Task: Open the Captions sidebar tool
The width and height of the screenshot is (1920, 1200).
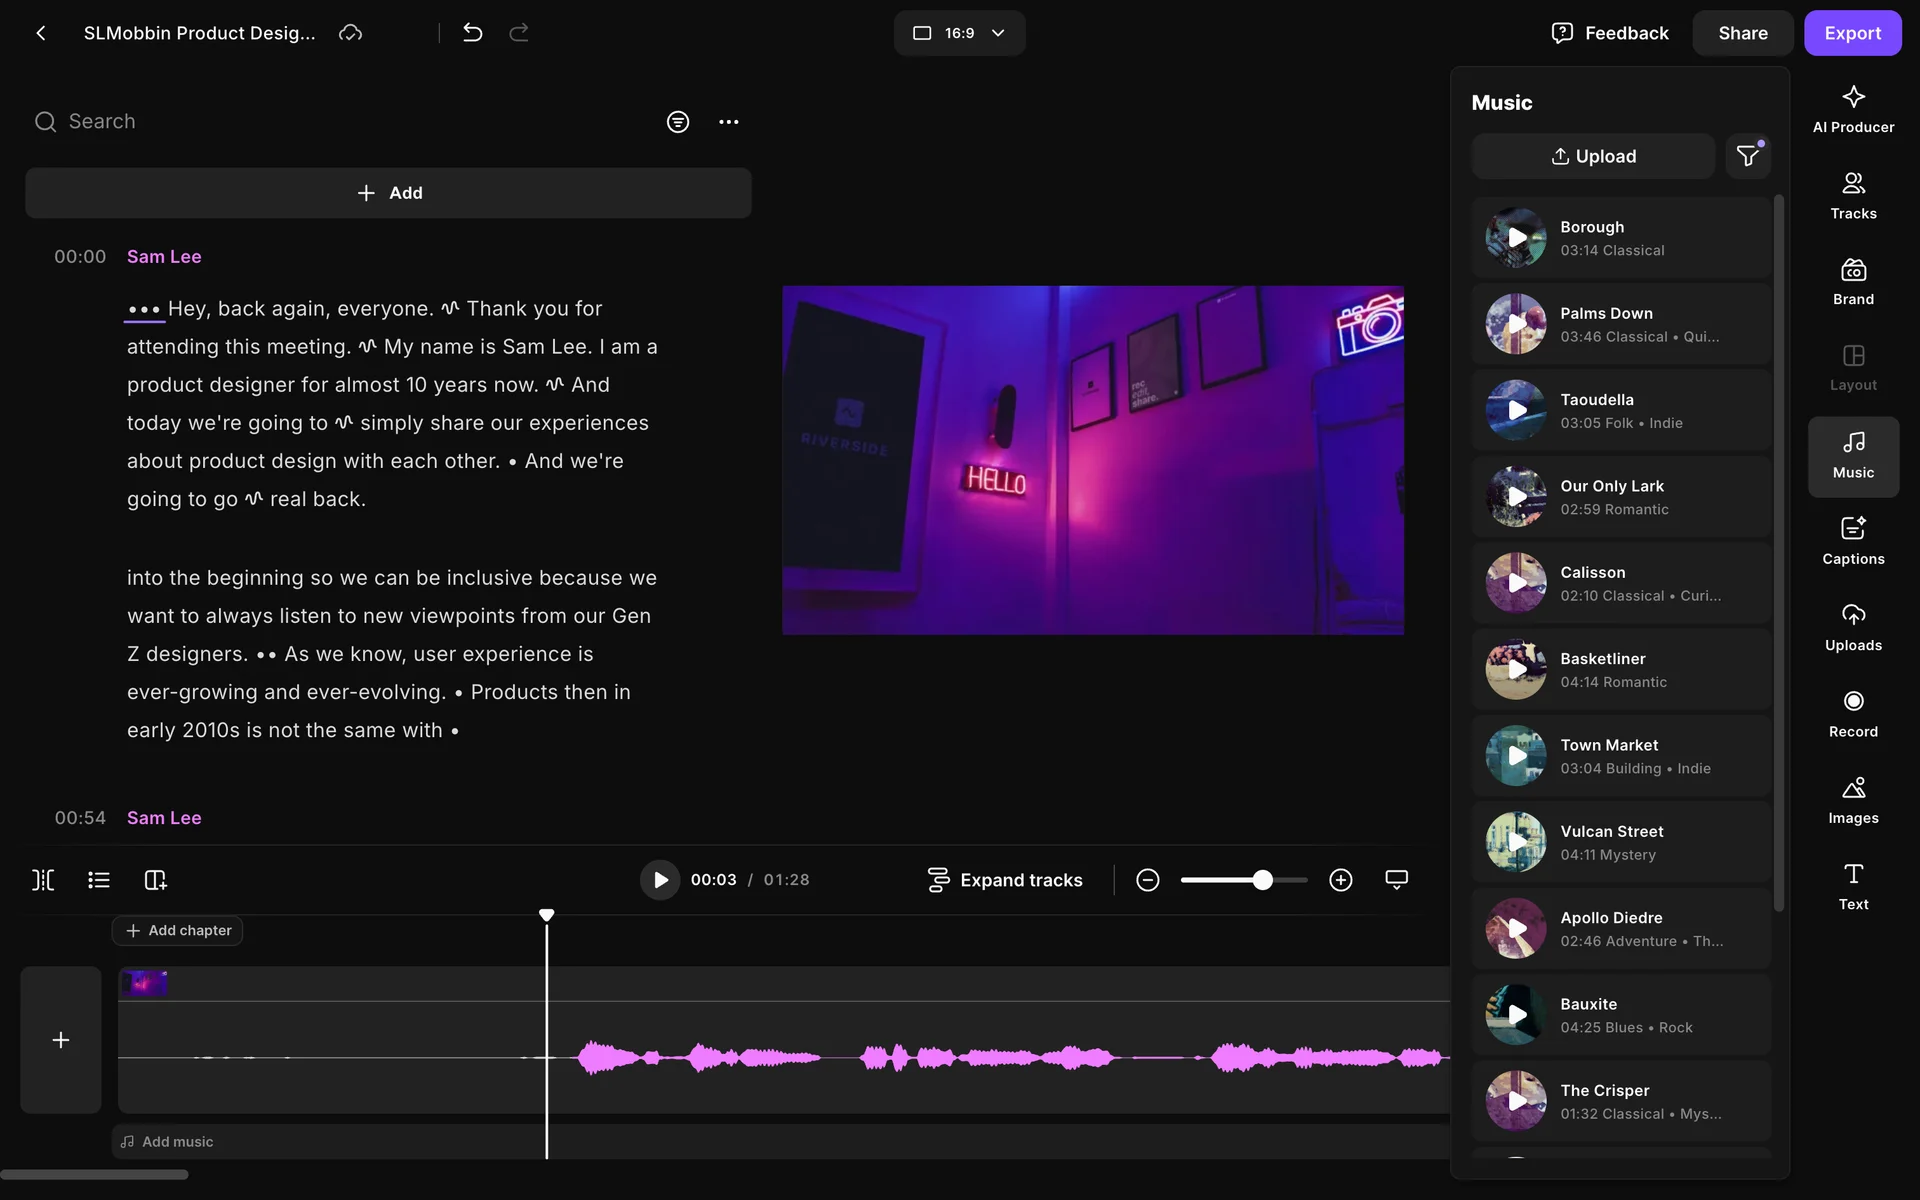Action: click(x=1853, y=540)
